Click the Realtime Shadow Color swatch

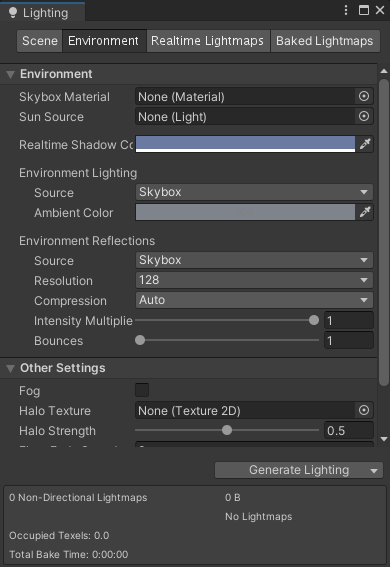point(245,144)
